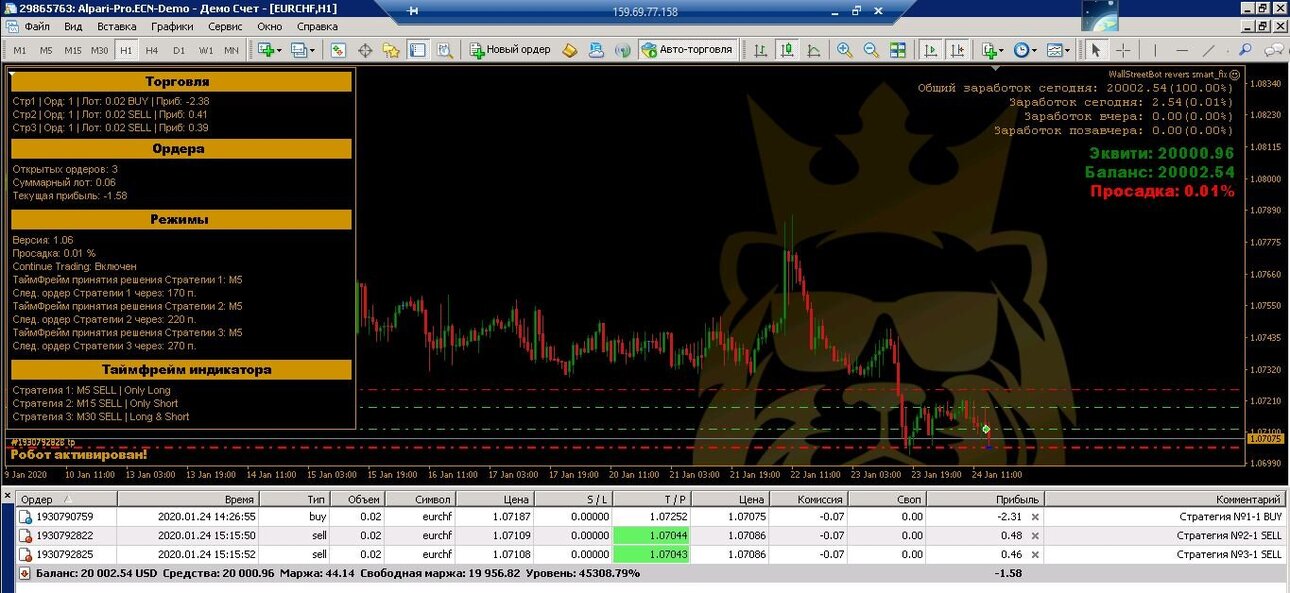Screen dimensions: 1290x593
Task: Tile the chart windows
Action: [898, 50]
